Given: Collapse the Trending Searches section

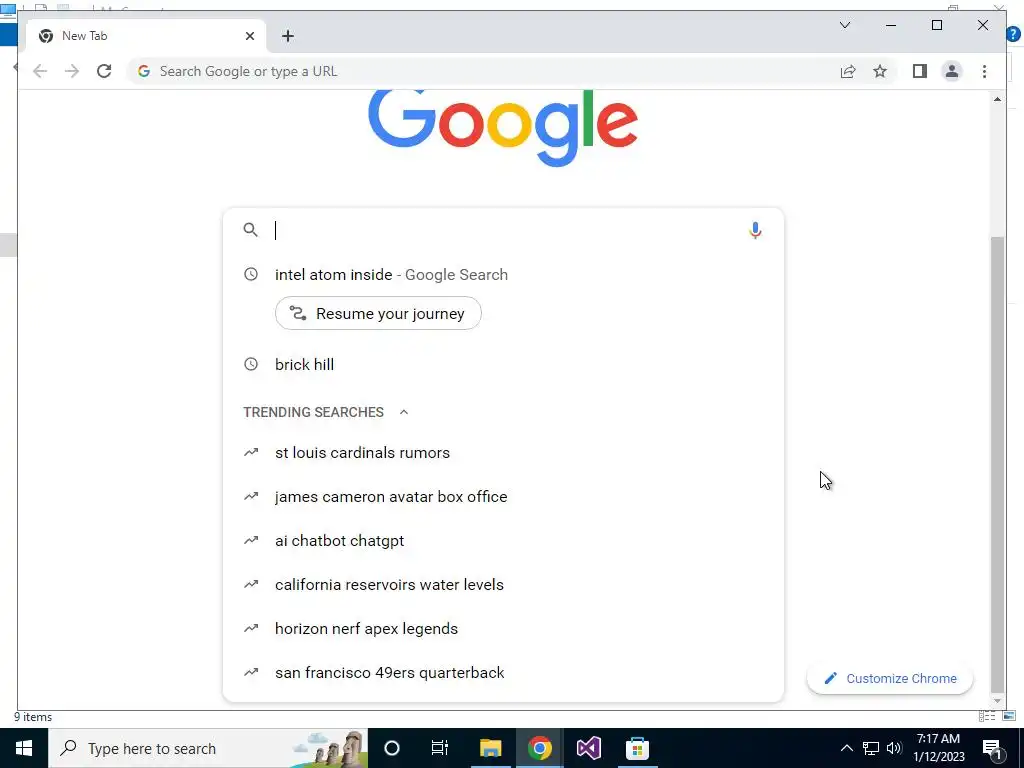Looking at the screenshot, I should point(404,412).
